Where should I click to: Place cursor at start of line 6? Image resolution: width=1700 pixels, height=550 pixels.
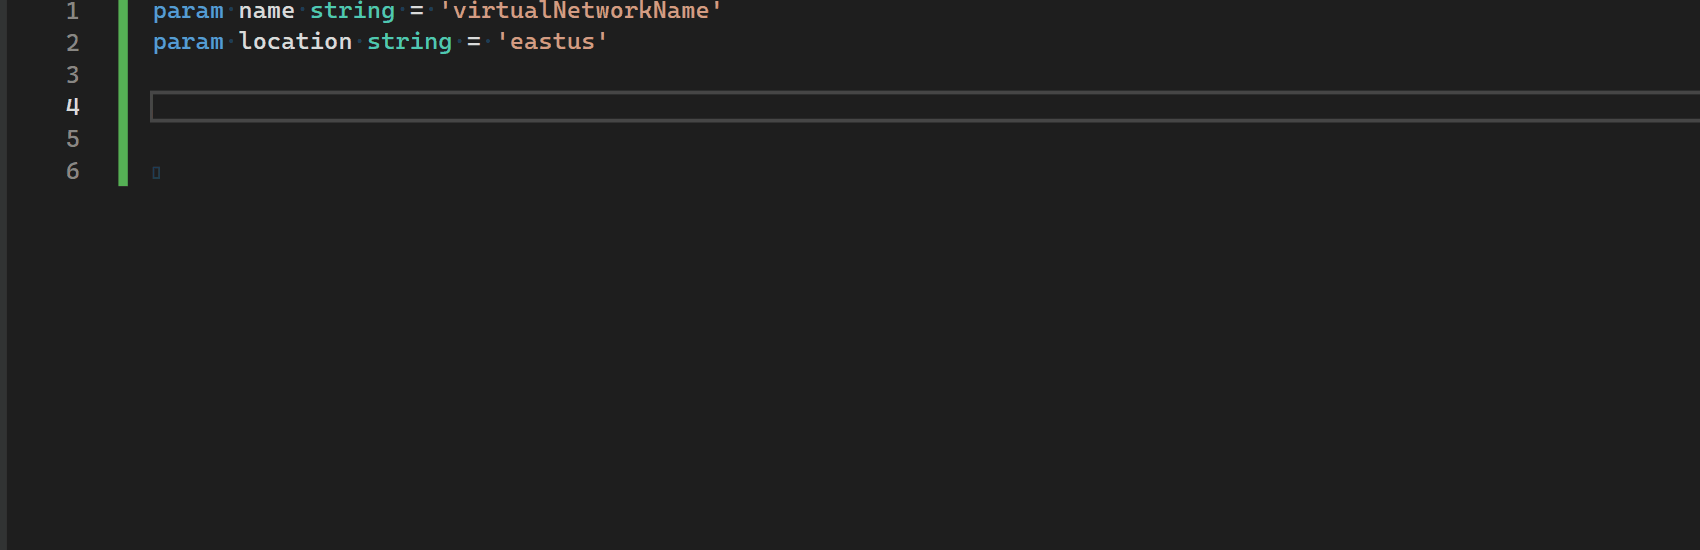point(156,172)
